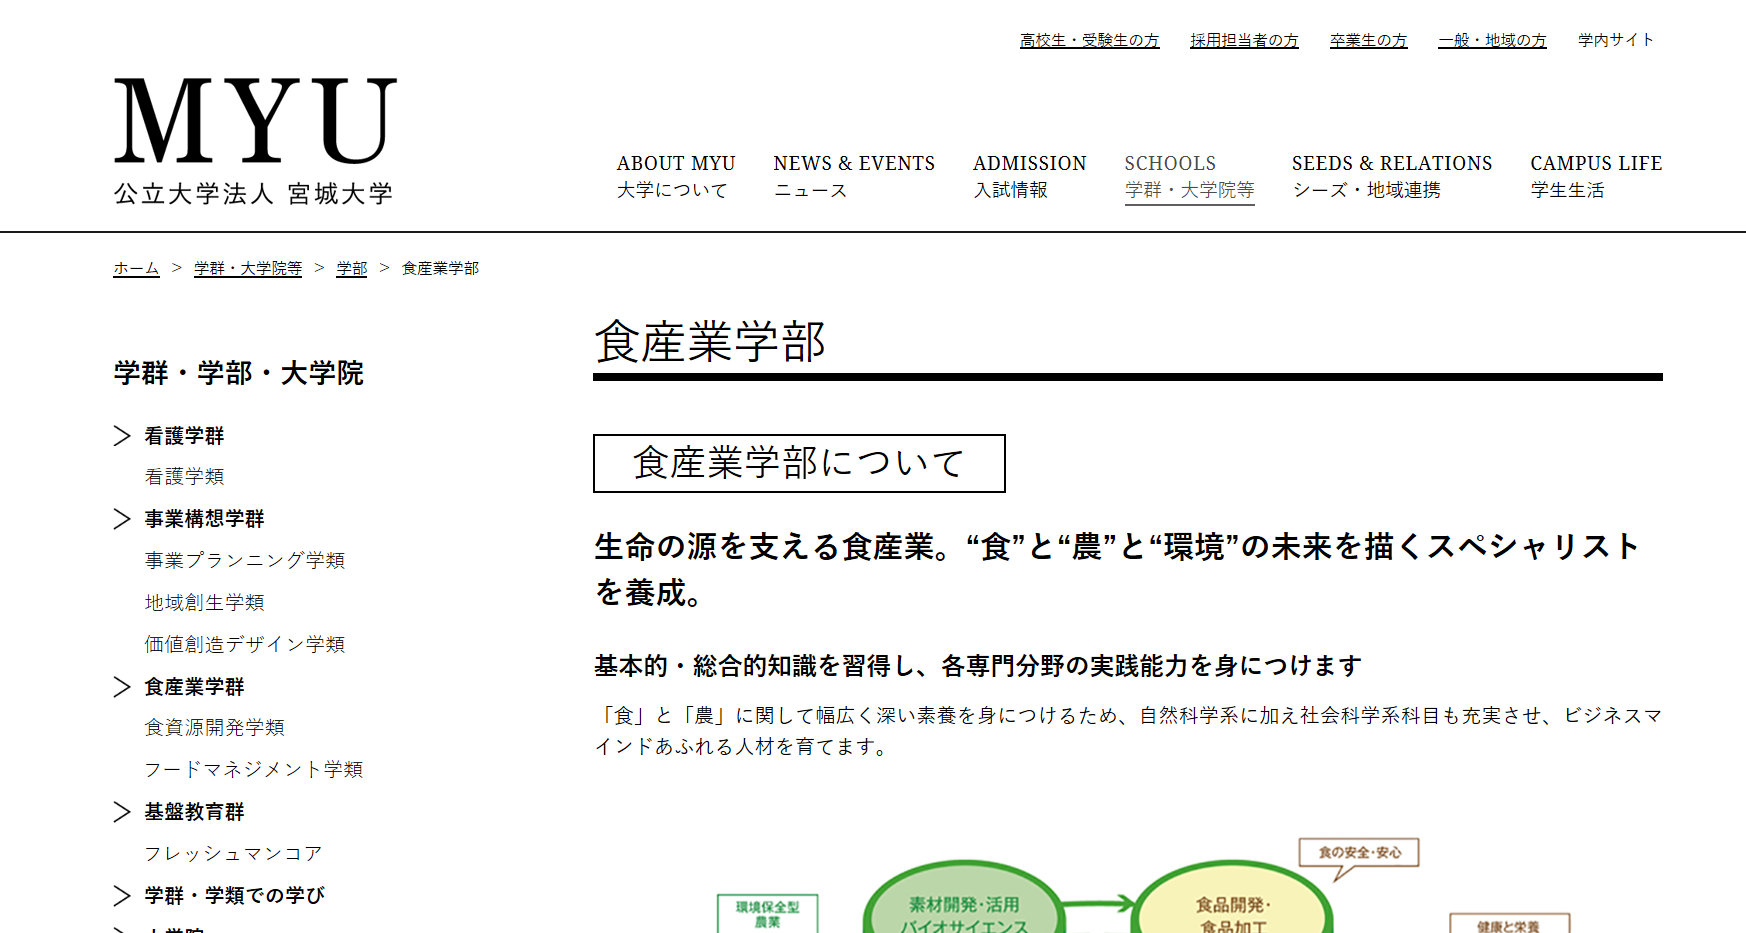The image size is (1746, 933).
Task: Click the arrow beside 学群・学類での学び
Action: click(x=122, y=896)
